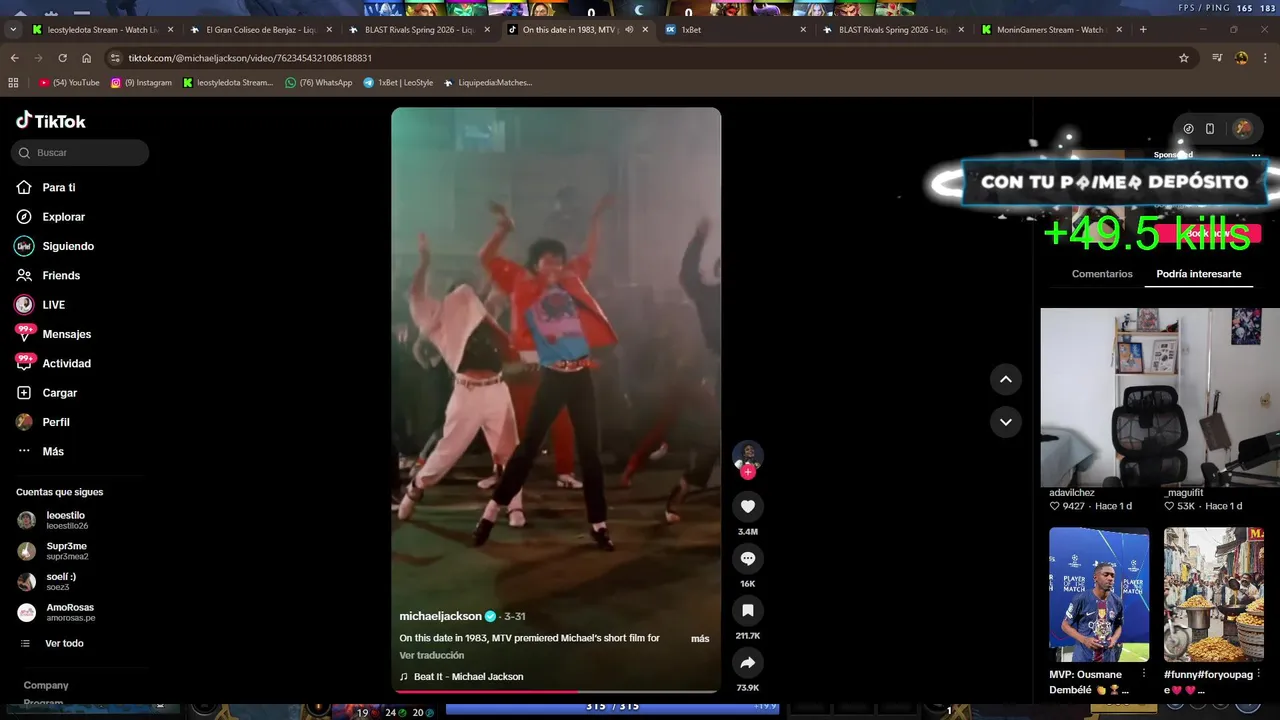Switch to leostyledota Stream tab
Viewport: 1280px width, 720px height.
point(102,30)
